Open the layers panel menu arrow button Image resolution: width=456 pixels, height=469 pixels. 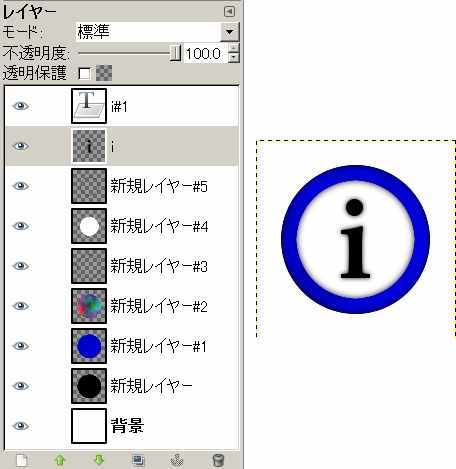pyautogui.click(x=229, y=12)
